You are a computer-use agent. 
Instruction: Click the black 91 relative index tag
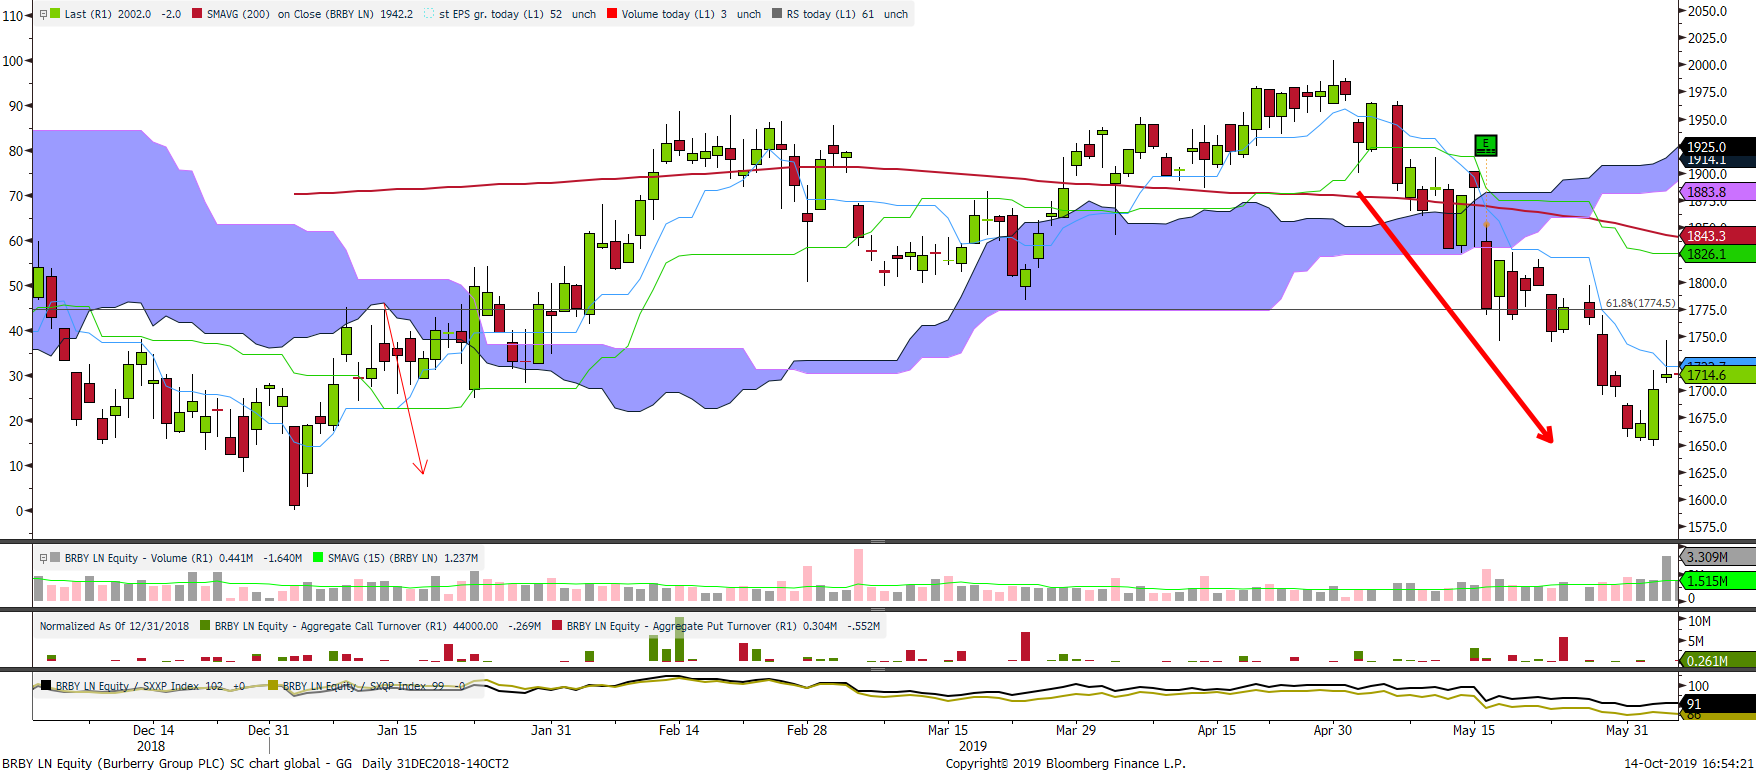point(1718,704)
